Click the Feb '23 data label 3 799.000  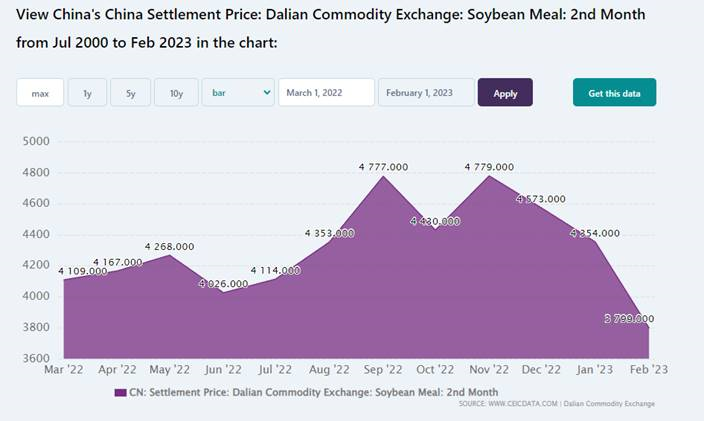point(630,319)
